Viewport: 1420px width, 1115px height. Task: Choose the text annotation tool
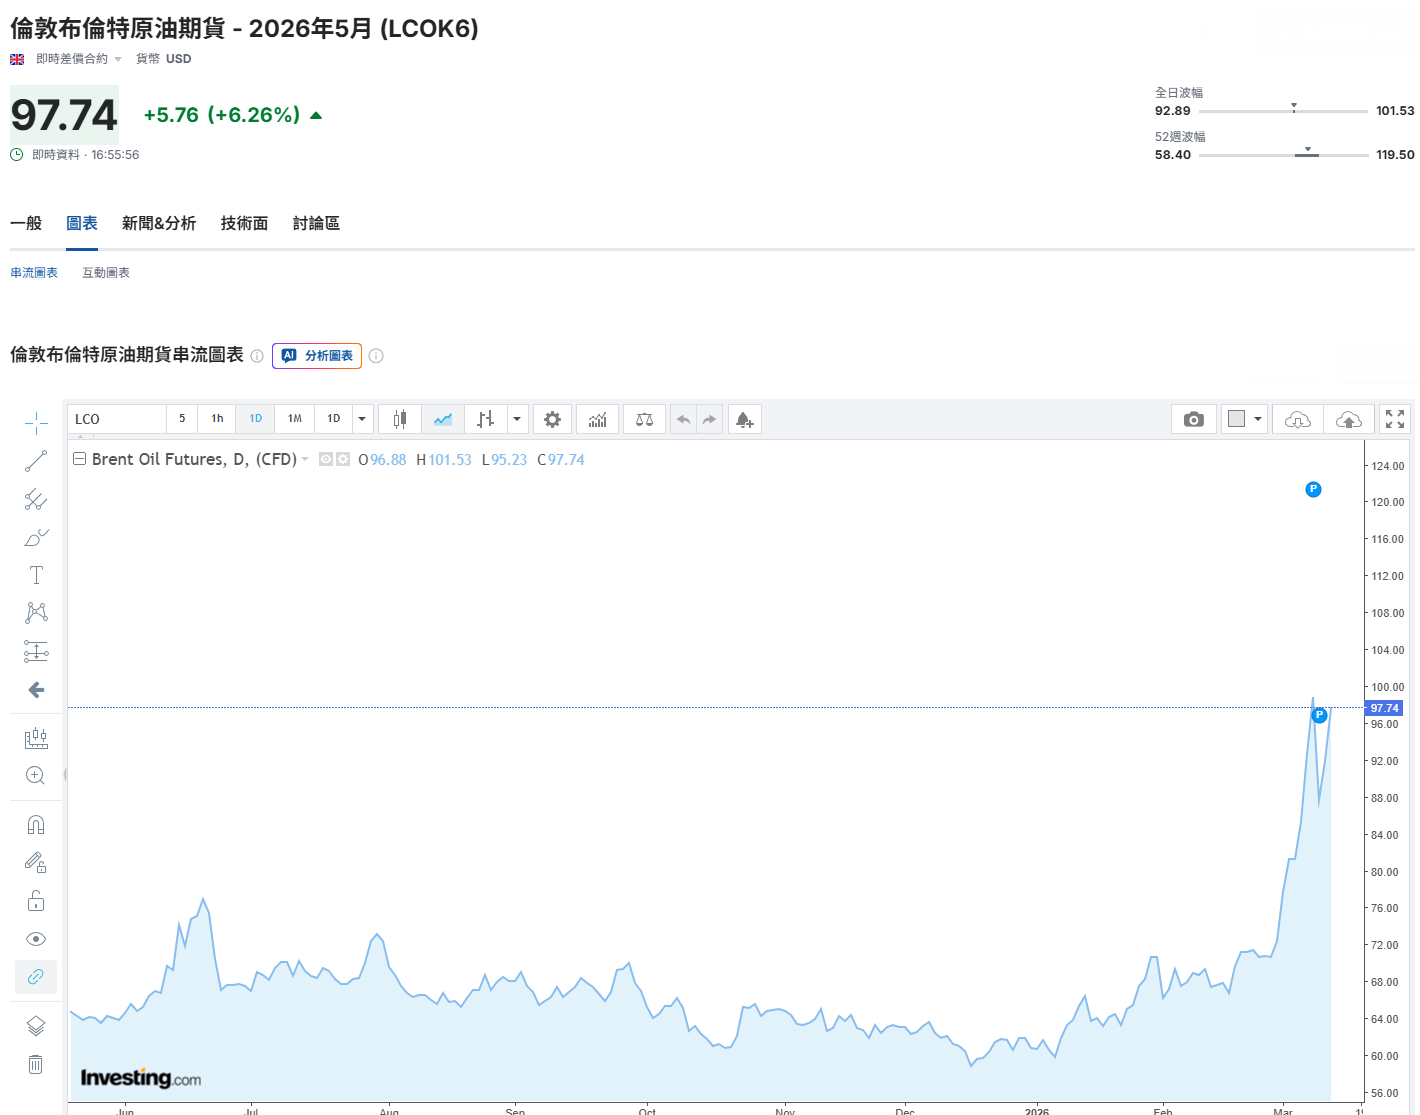[x=36, y=575]
